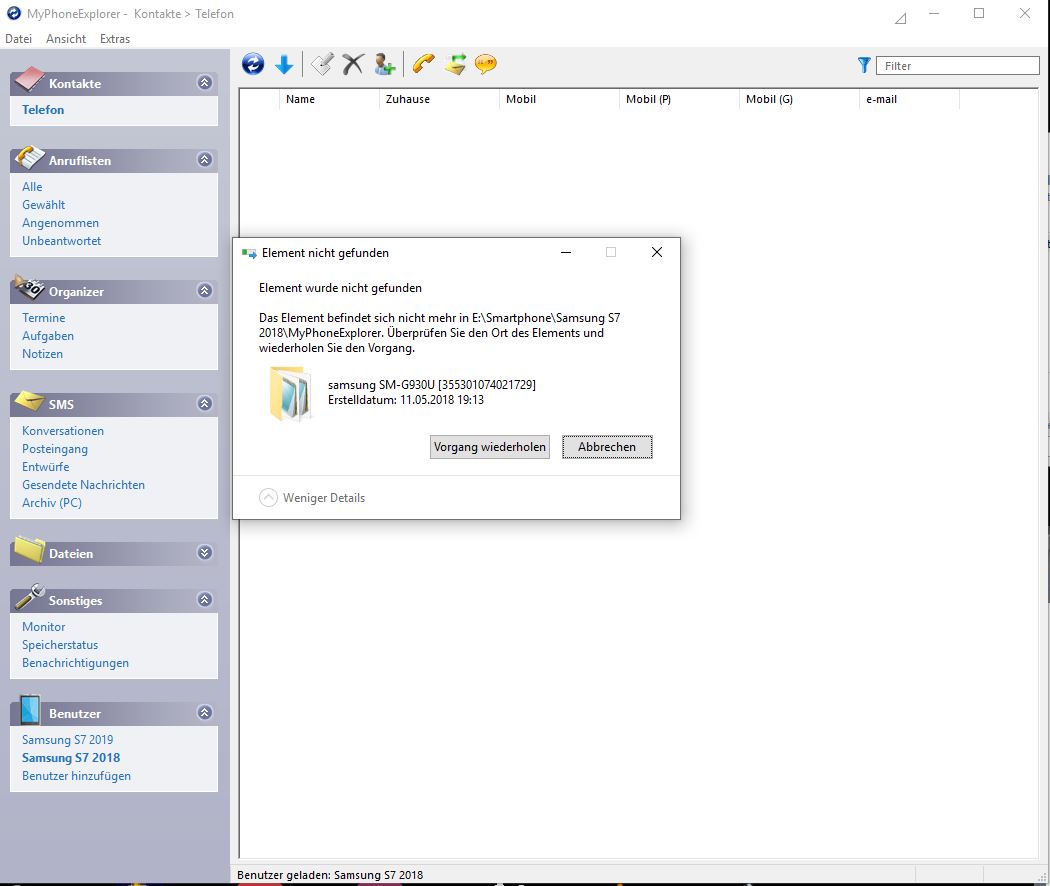This screenshot has width=1050, height=886.
Task: Open Gesendete Nachrichten
Action: [83, 485]
